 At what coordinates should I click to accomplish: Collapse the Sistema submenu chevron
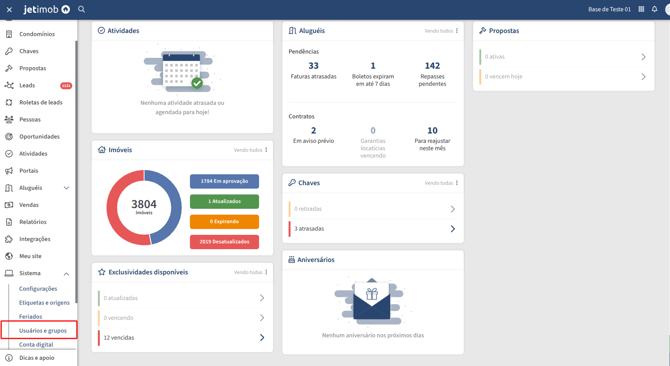(66, 273)
